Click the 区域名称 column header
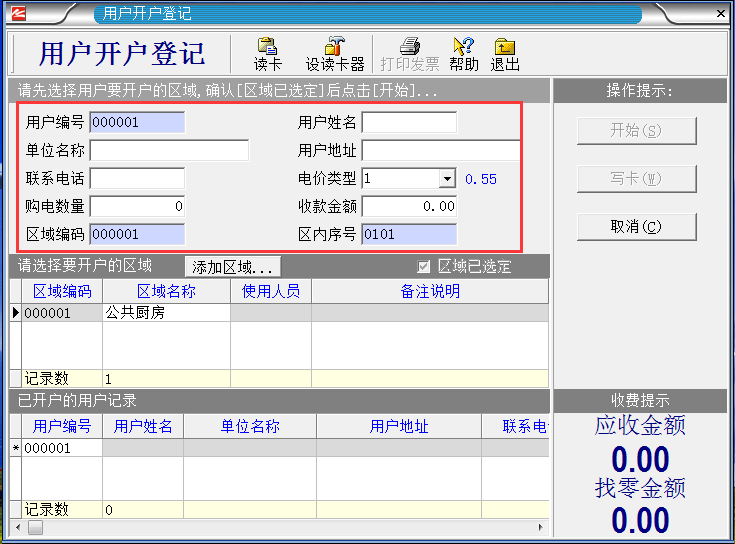The height and width of the screenshot is (544, 735). click(x=166, y=291)
